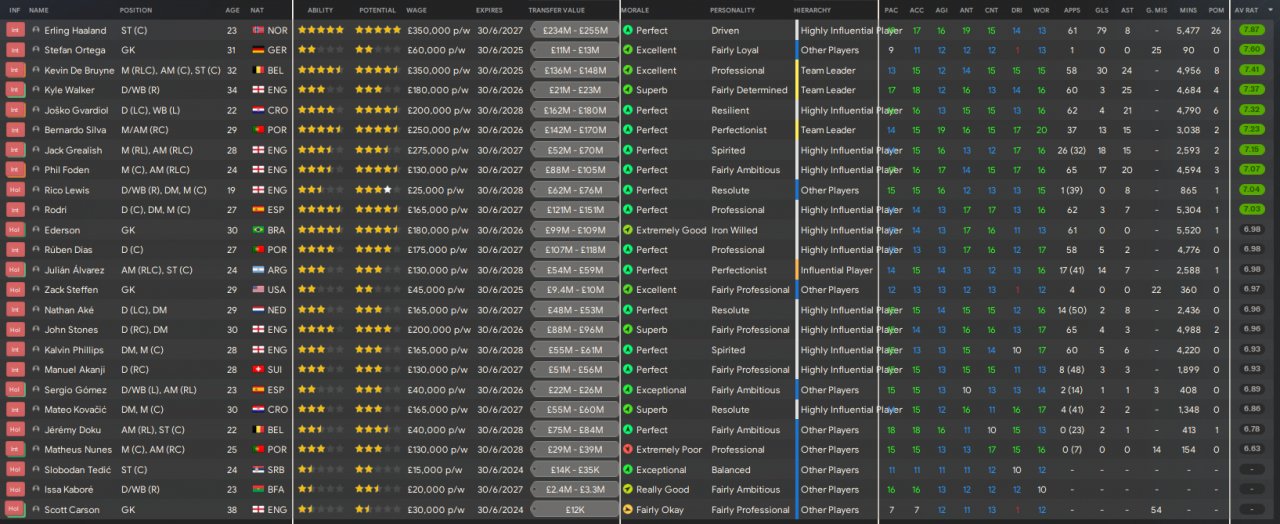Screen dimensions: 1280x524
Task: Click the 'Superb' morale icon in Kyle Walker's row
Action: click(x=627, y=90)
